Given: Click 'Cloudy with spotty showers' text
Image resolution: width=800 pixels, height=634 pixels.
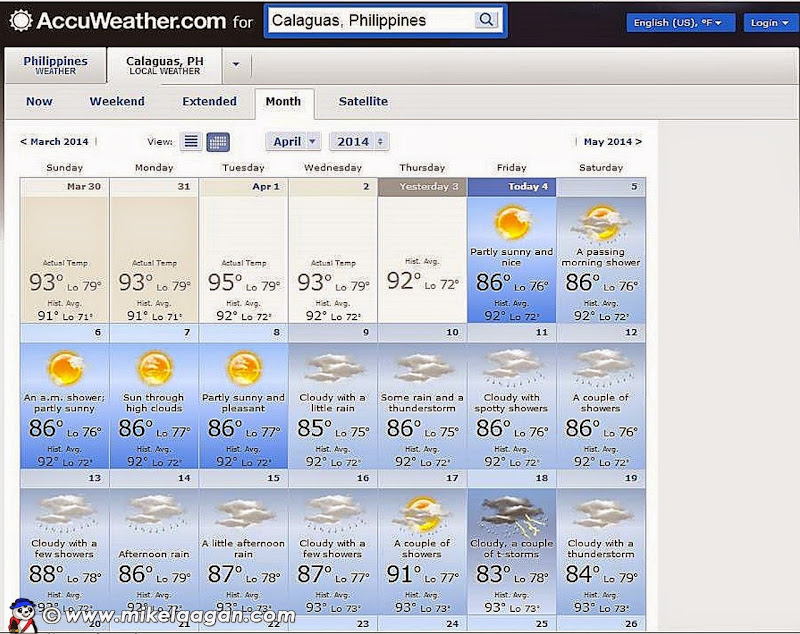Looking at the screenshot, I should 511,402.
